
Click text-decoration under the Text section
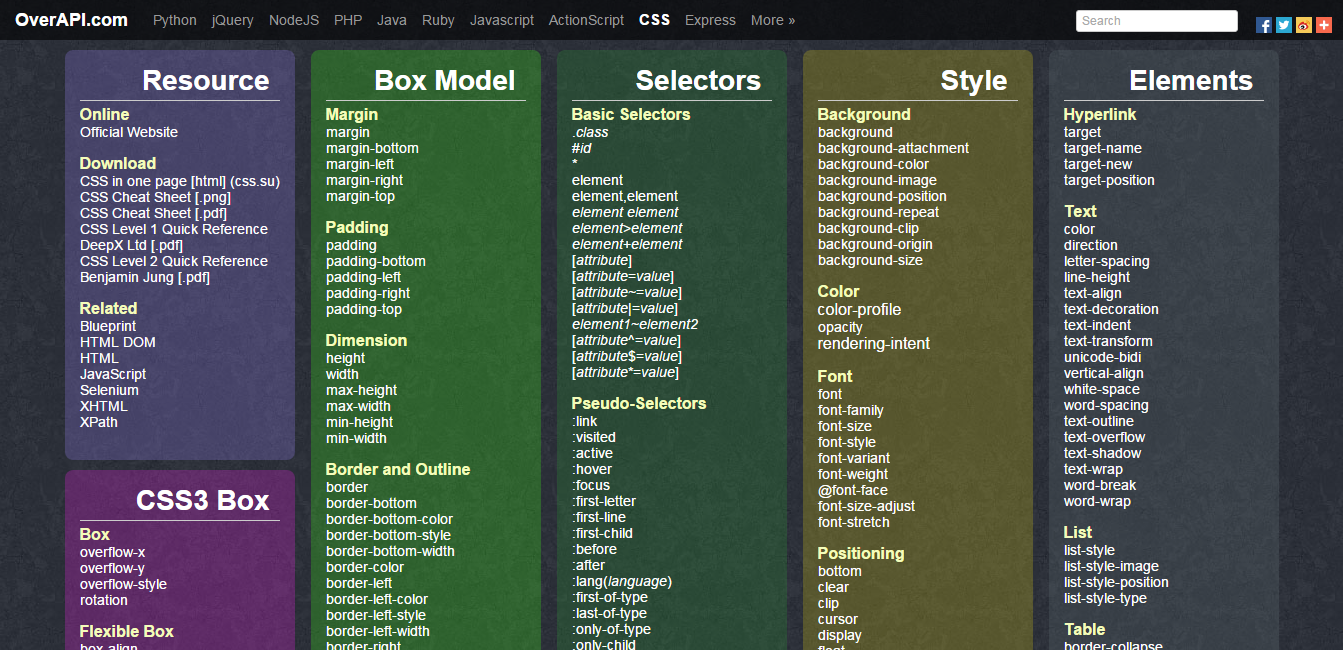[1111, 309]
